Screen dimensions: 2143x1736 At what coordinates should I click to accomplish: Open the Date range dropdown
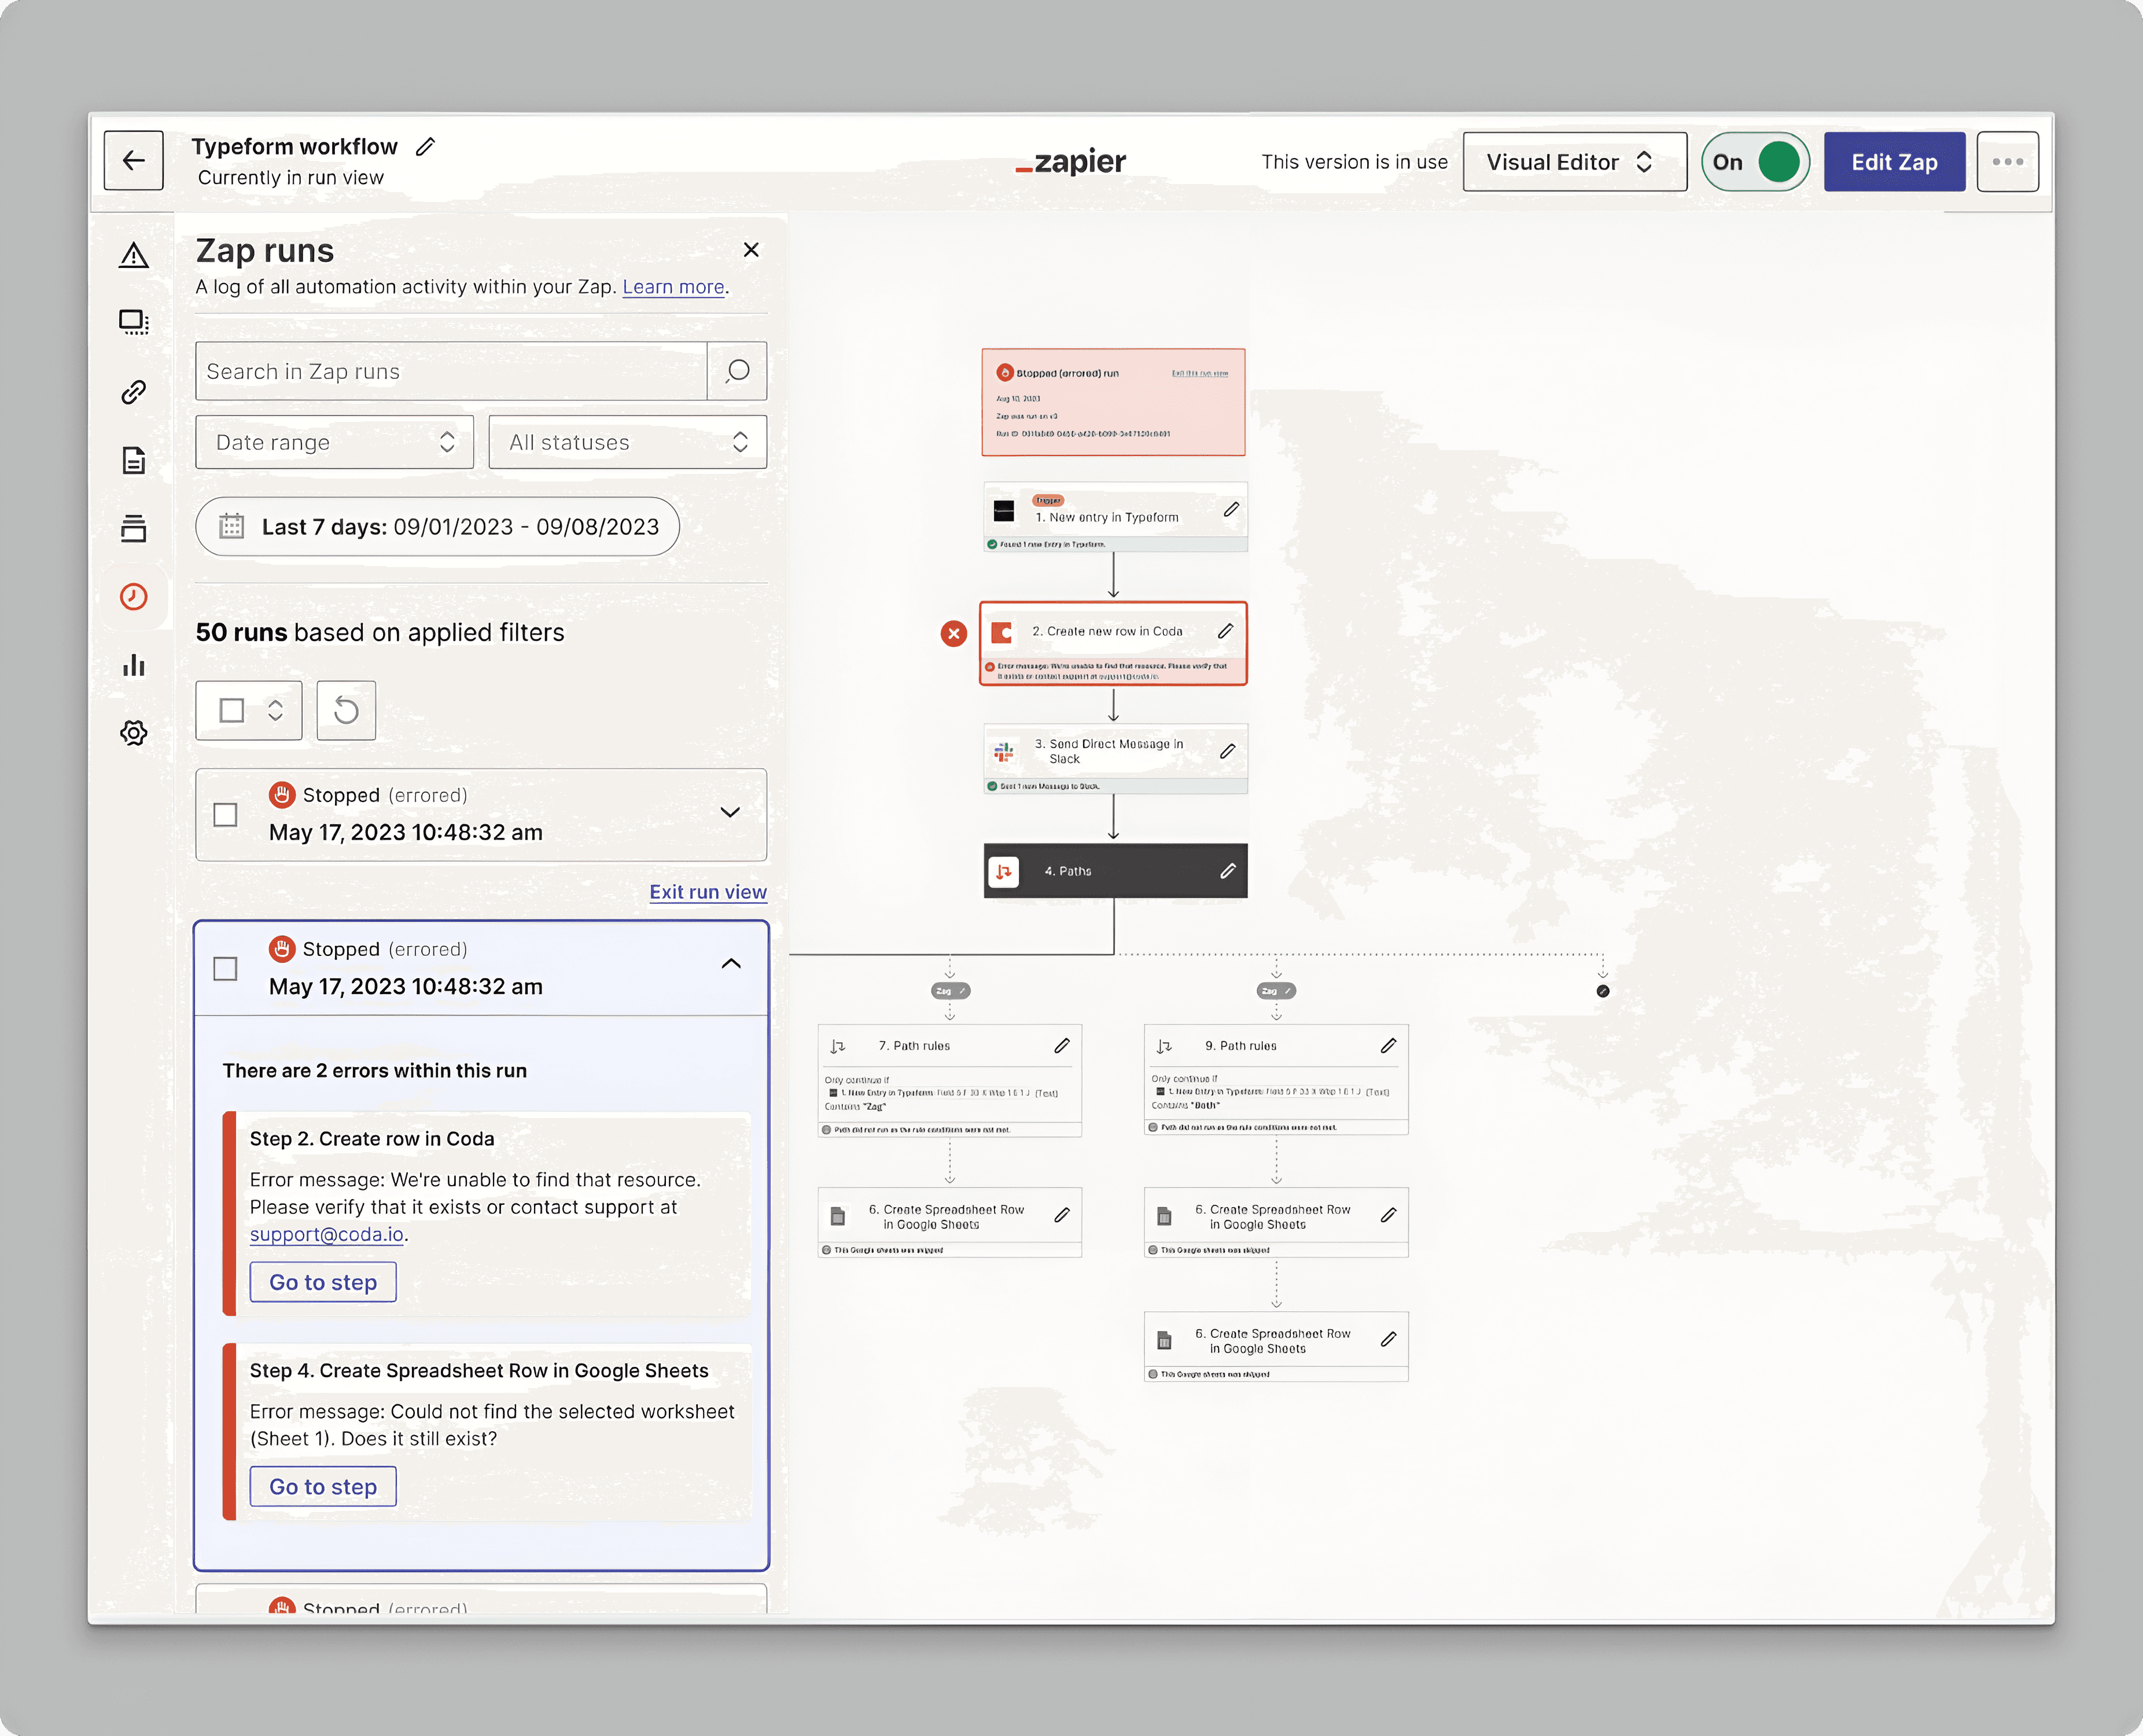334,442
